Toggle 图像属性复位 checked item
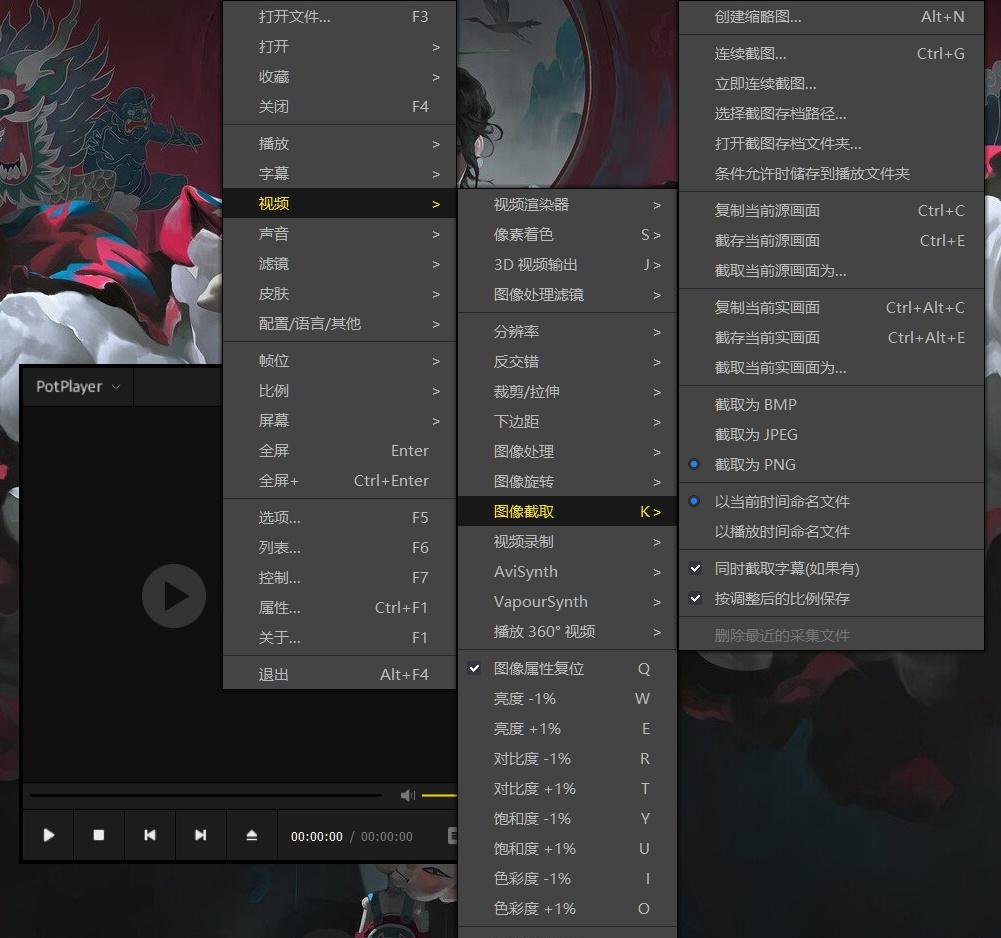This screenshot has width=1001, height=938. (539, 669)
